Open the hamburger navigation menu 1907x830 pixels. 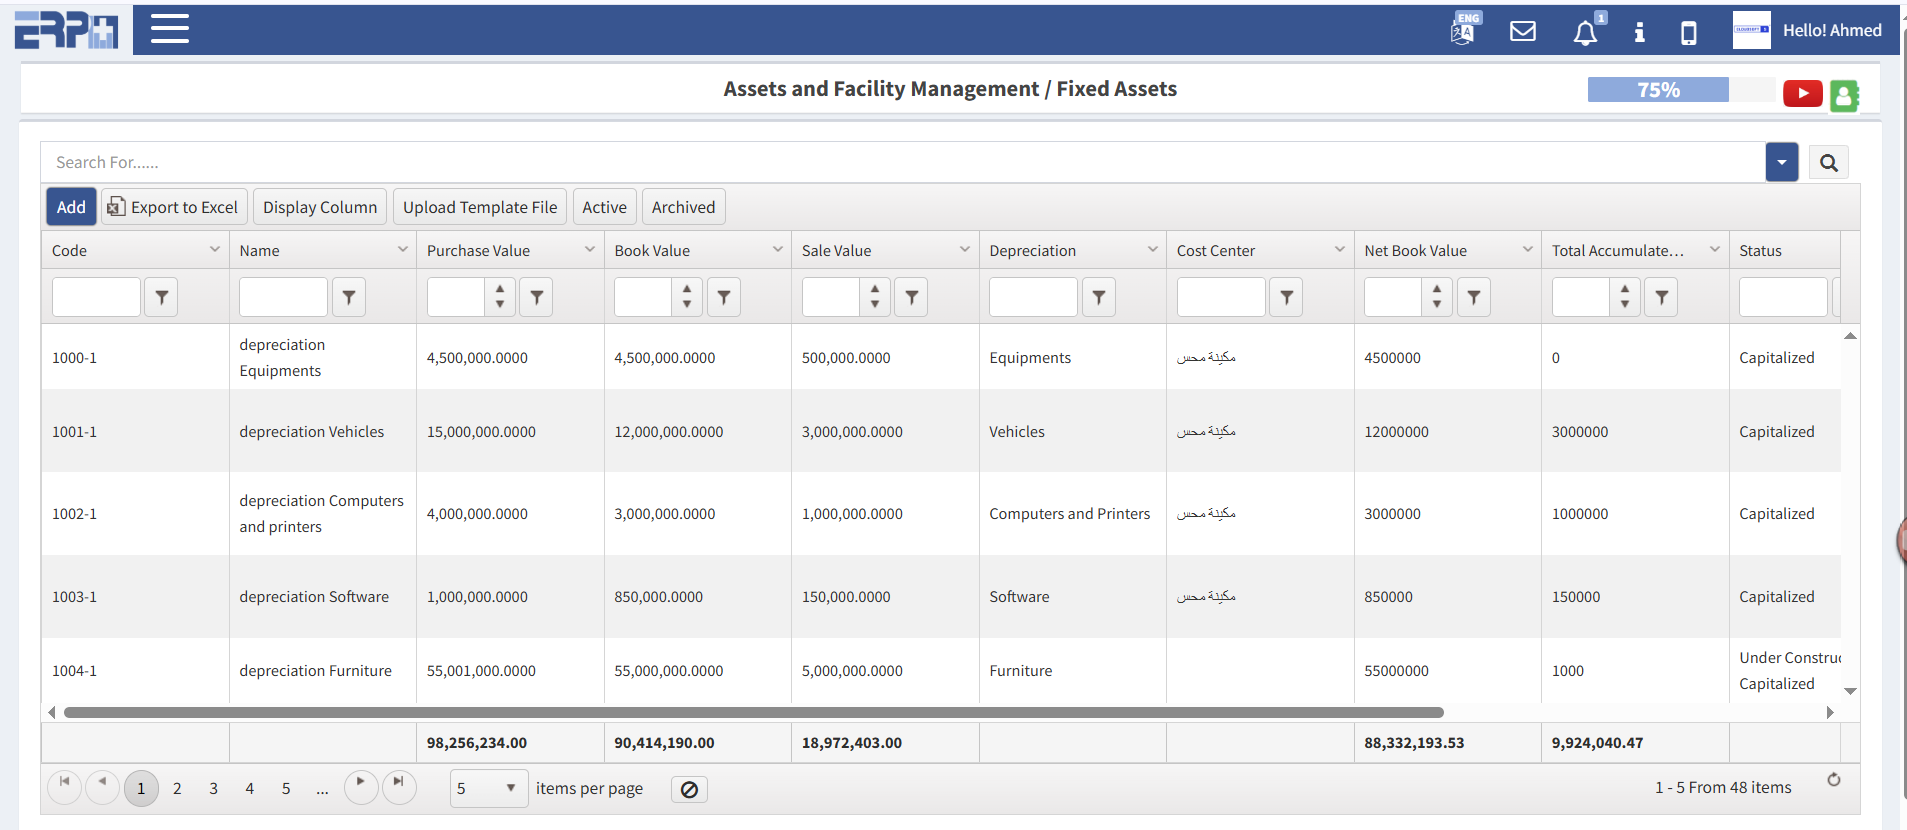pos(169,29)
